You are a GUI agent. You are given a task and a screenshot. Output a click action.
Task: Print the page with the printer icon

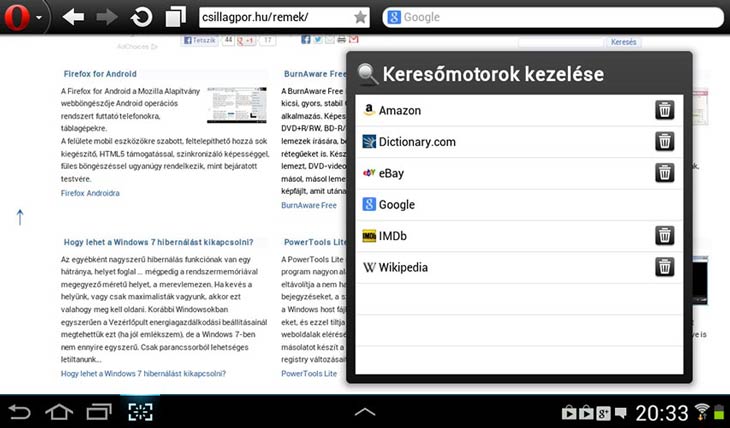pyautogui.click(x=342, y=40)
